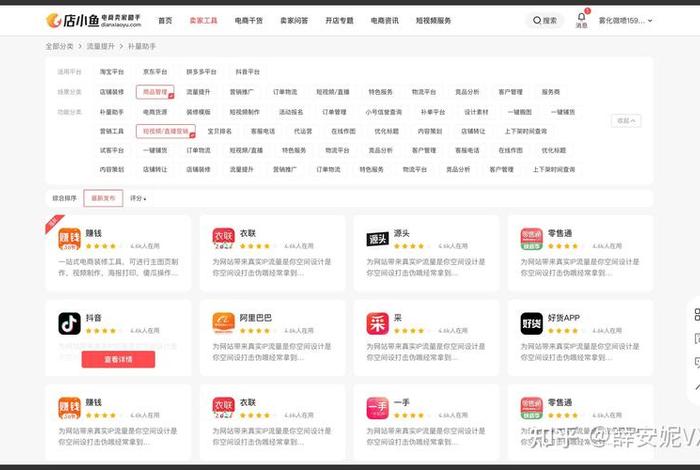Select the 最新发布 sort tab
The image size is (700, 470).
pos(103,198)
